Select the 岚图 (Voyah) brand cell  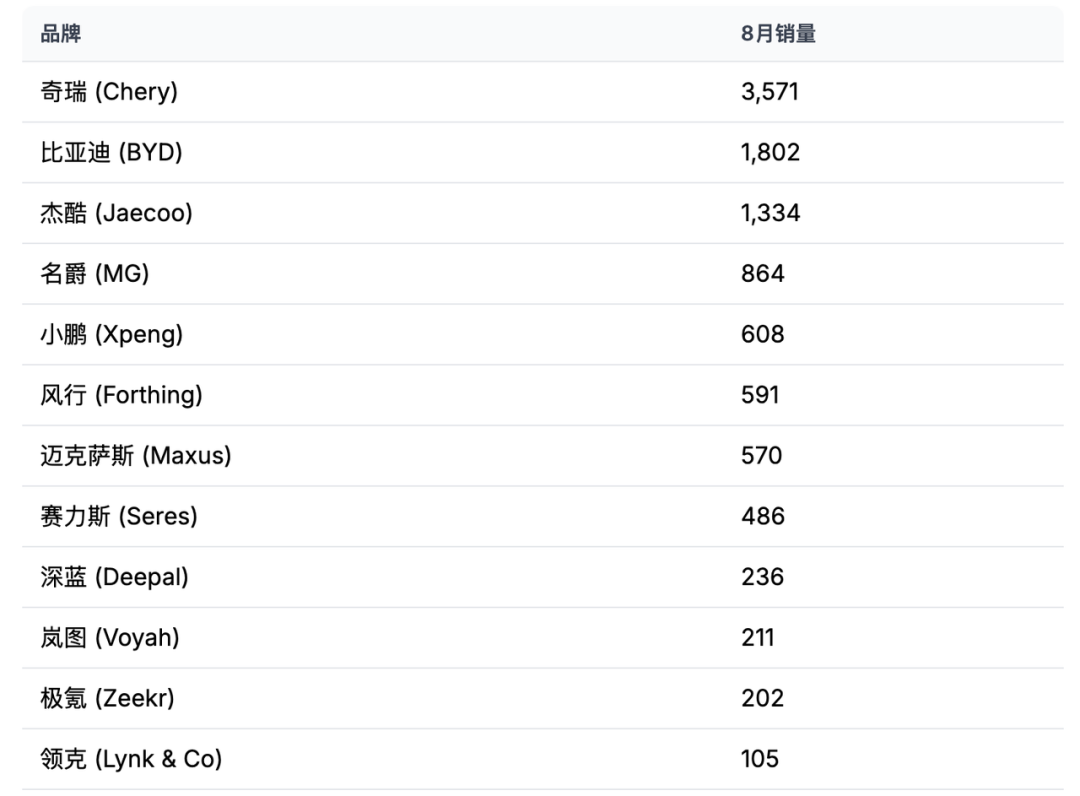(x=110, y=638)
